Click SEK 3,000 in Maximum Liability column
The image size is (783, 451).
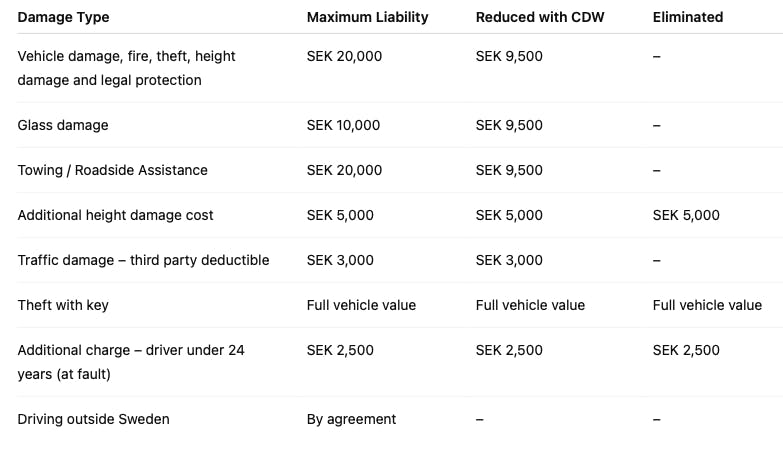[x=340, y=260]
